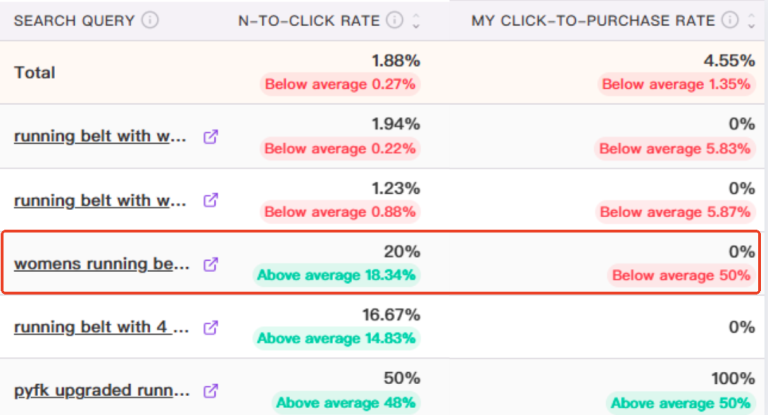Click external link icon for pyfk upgraded runn...
The height and width of the screenshot is (415, 768).
(211, 391)
